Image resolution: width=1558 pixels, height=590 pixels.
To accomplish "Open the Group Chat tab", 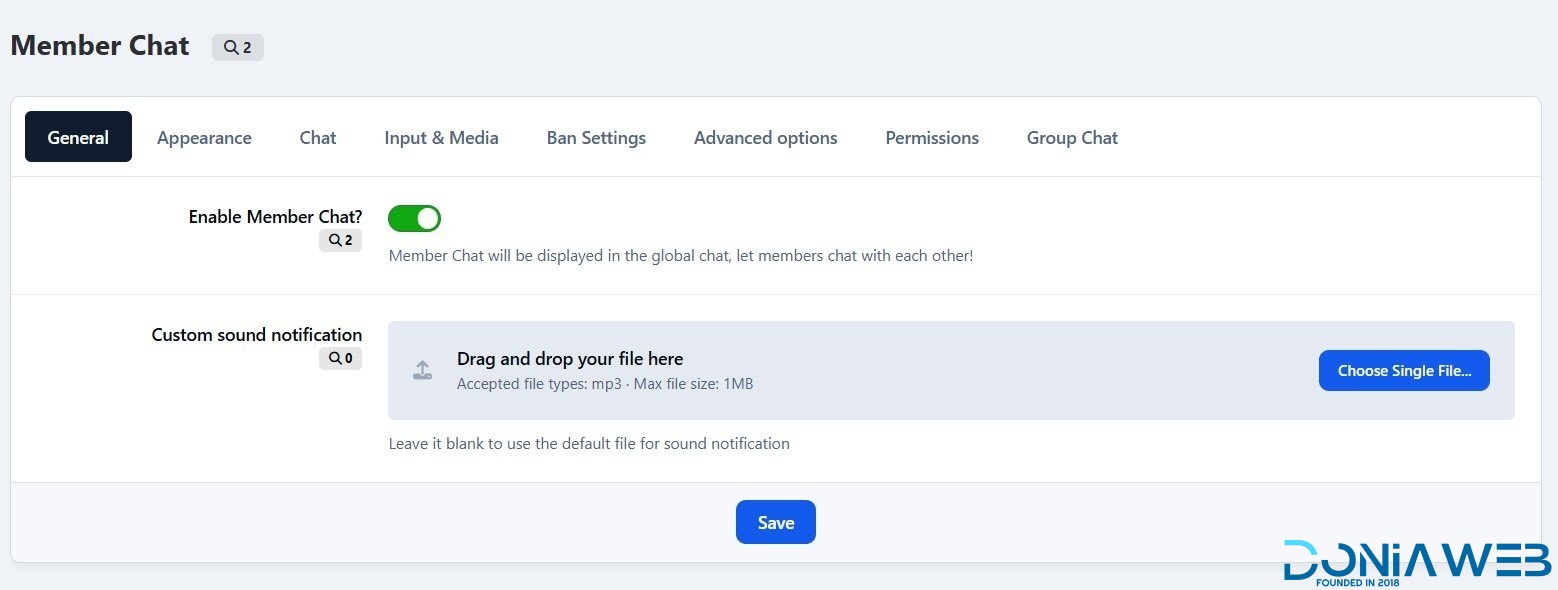I will (x=1072, y=137).
